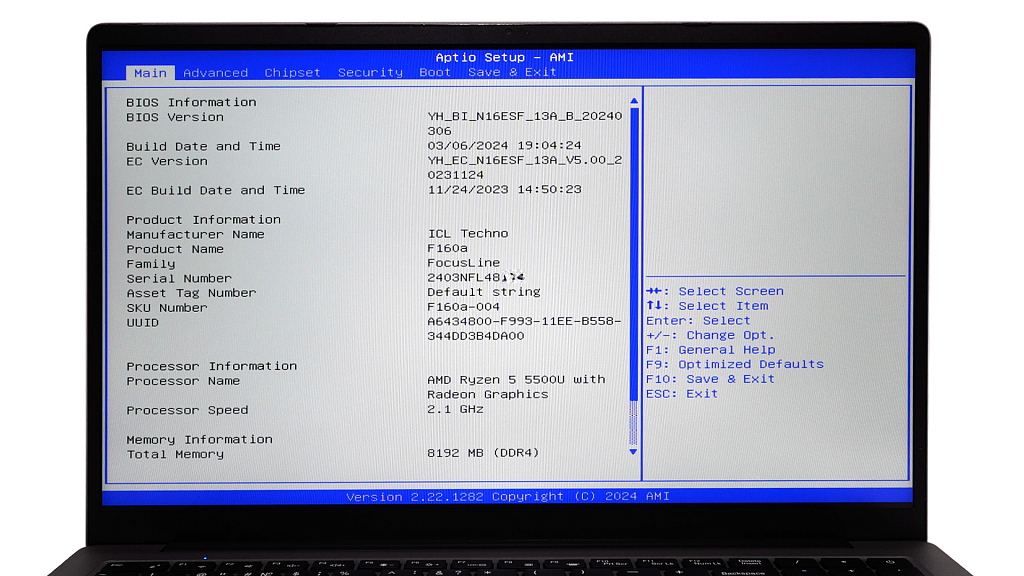Open the Save & Exit tab
Viewport: 1024px width, 576px height.
click(512, 73)
